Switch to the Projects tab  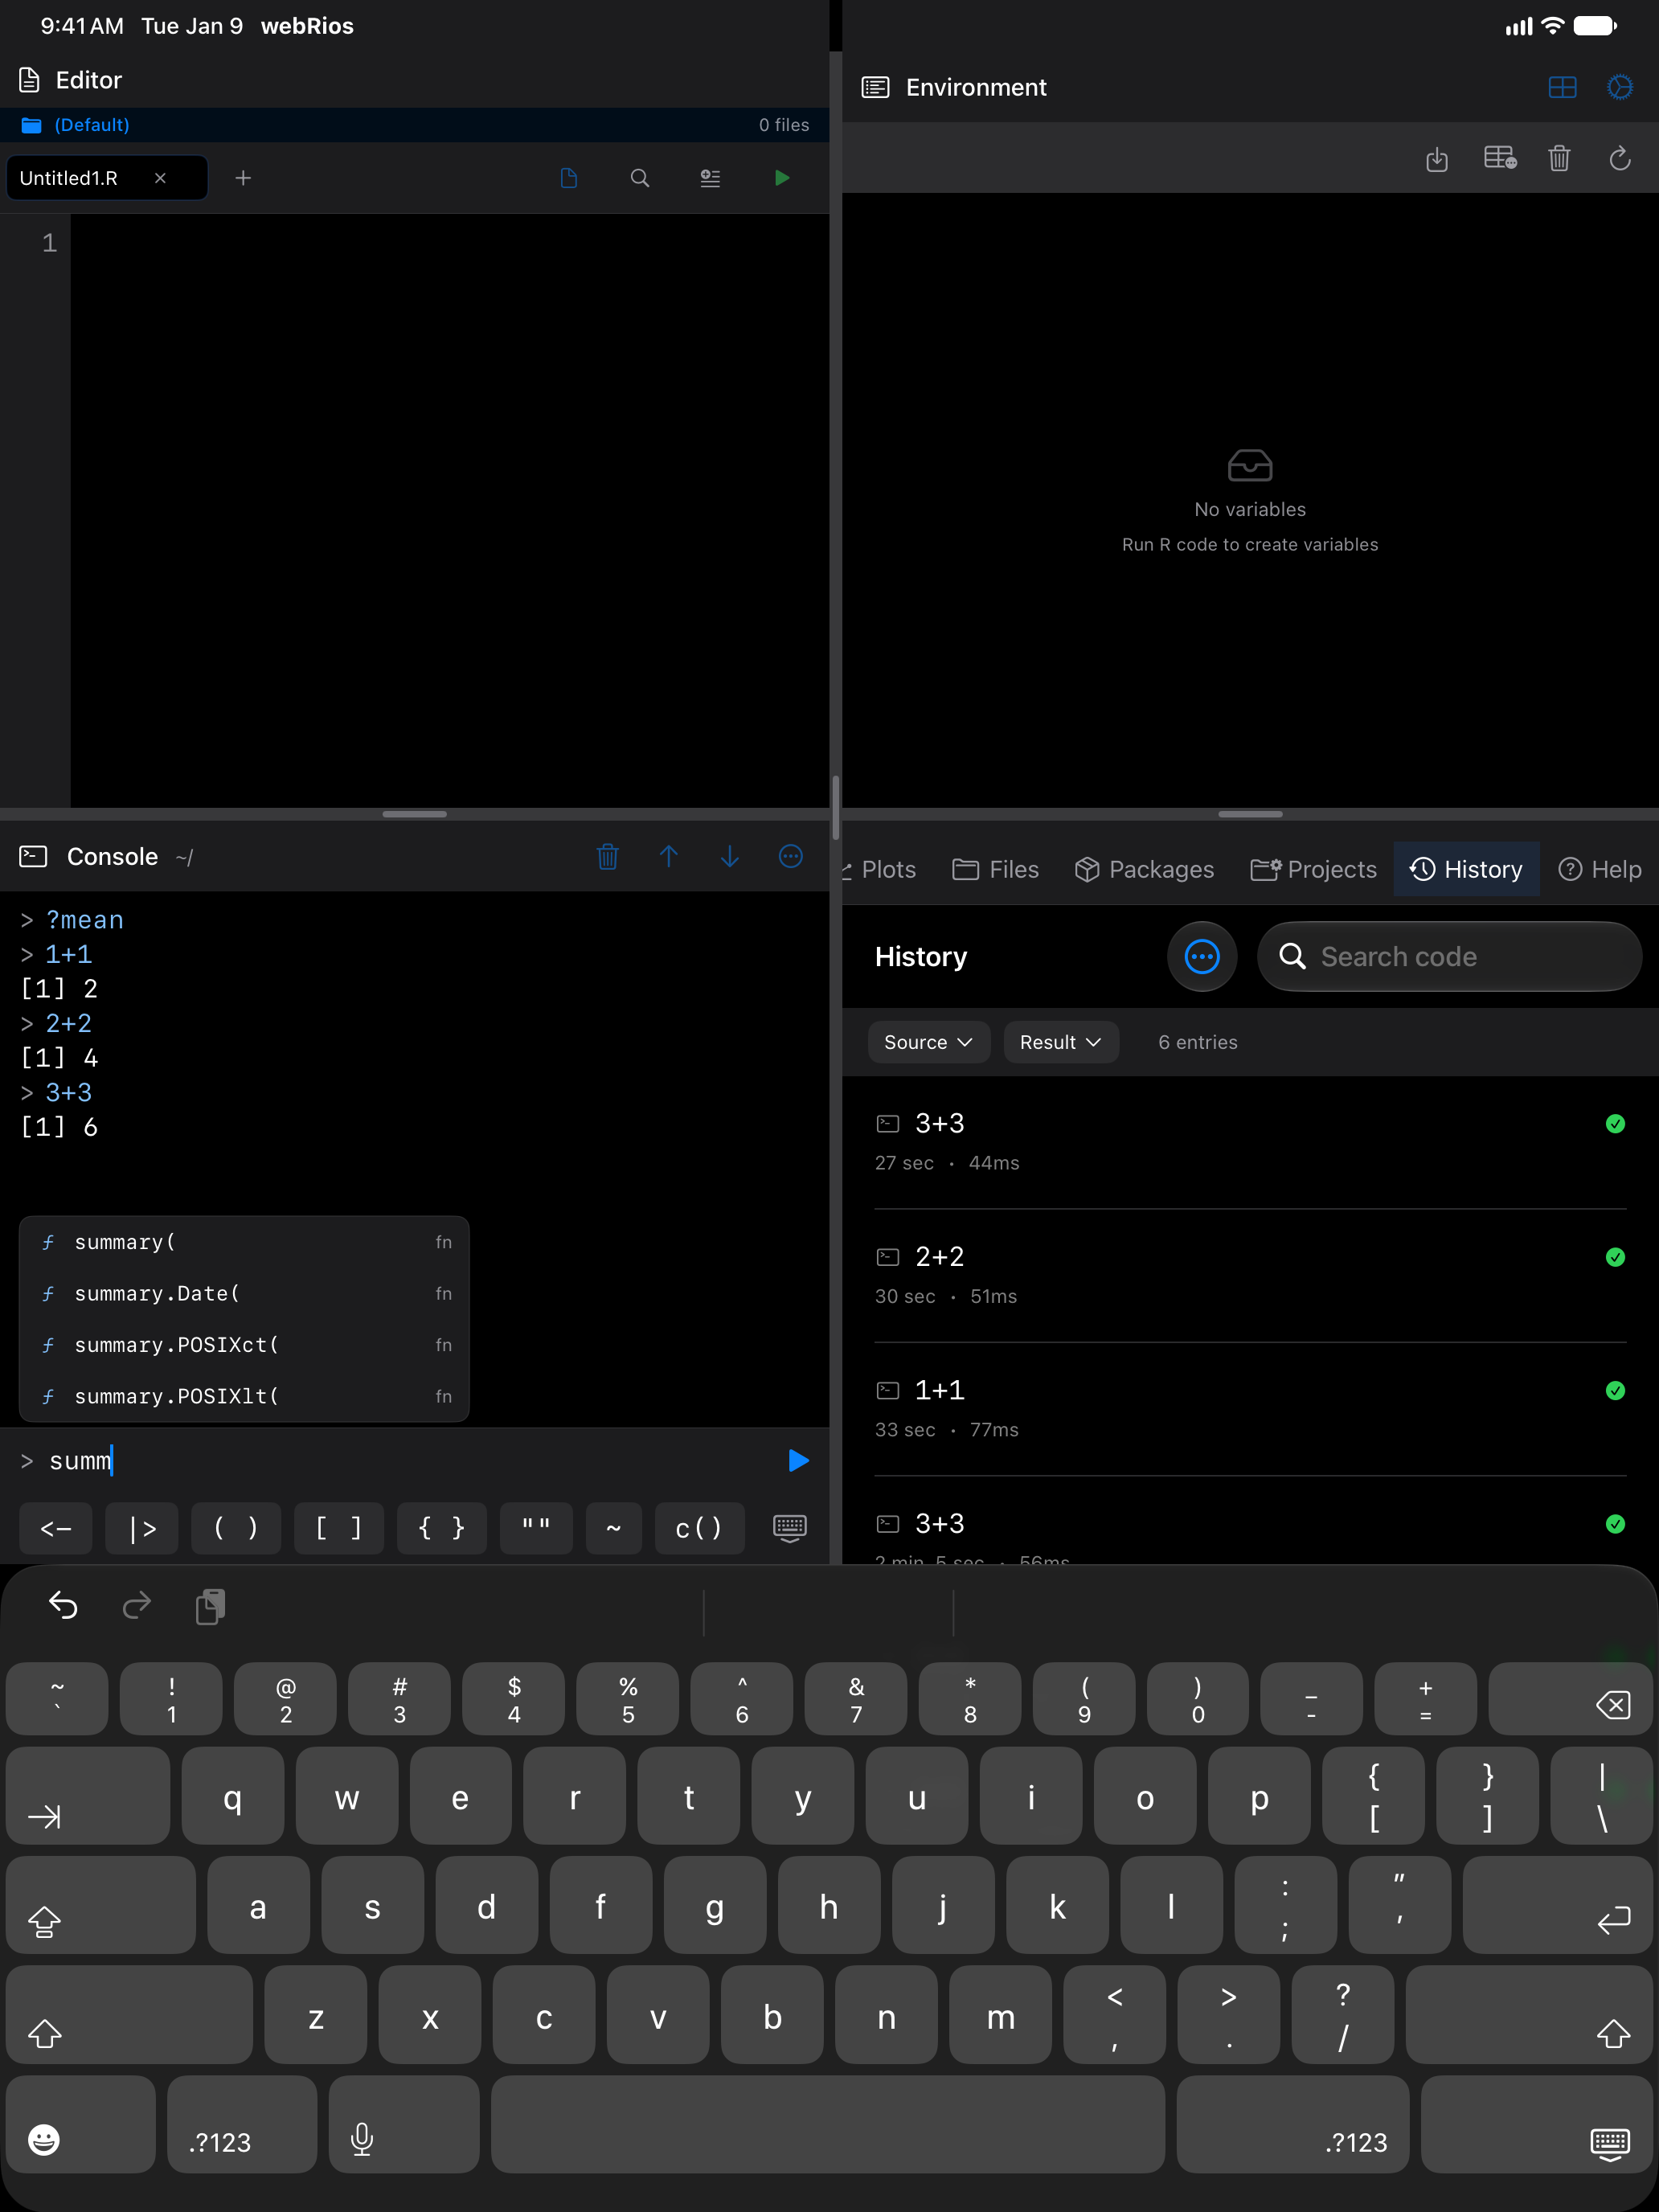1313,870
